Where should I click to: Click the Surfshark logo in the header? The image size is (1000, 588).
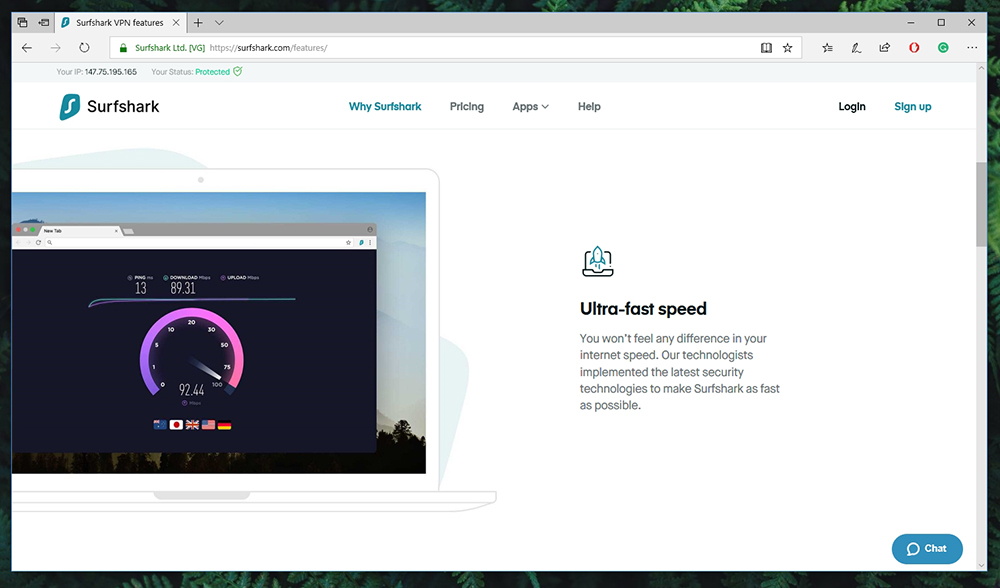coord(109,107)
